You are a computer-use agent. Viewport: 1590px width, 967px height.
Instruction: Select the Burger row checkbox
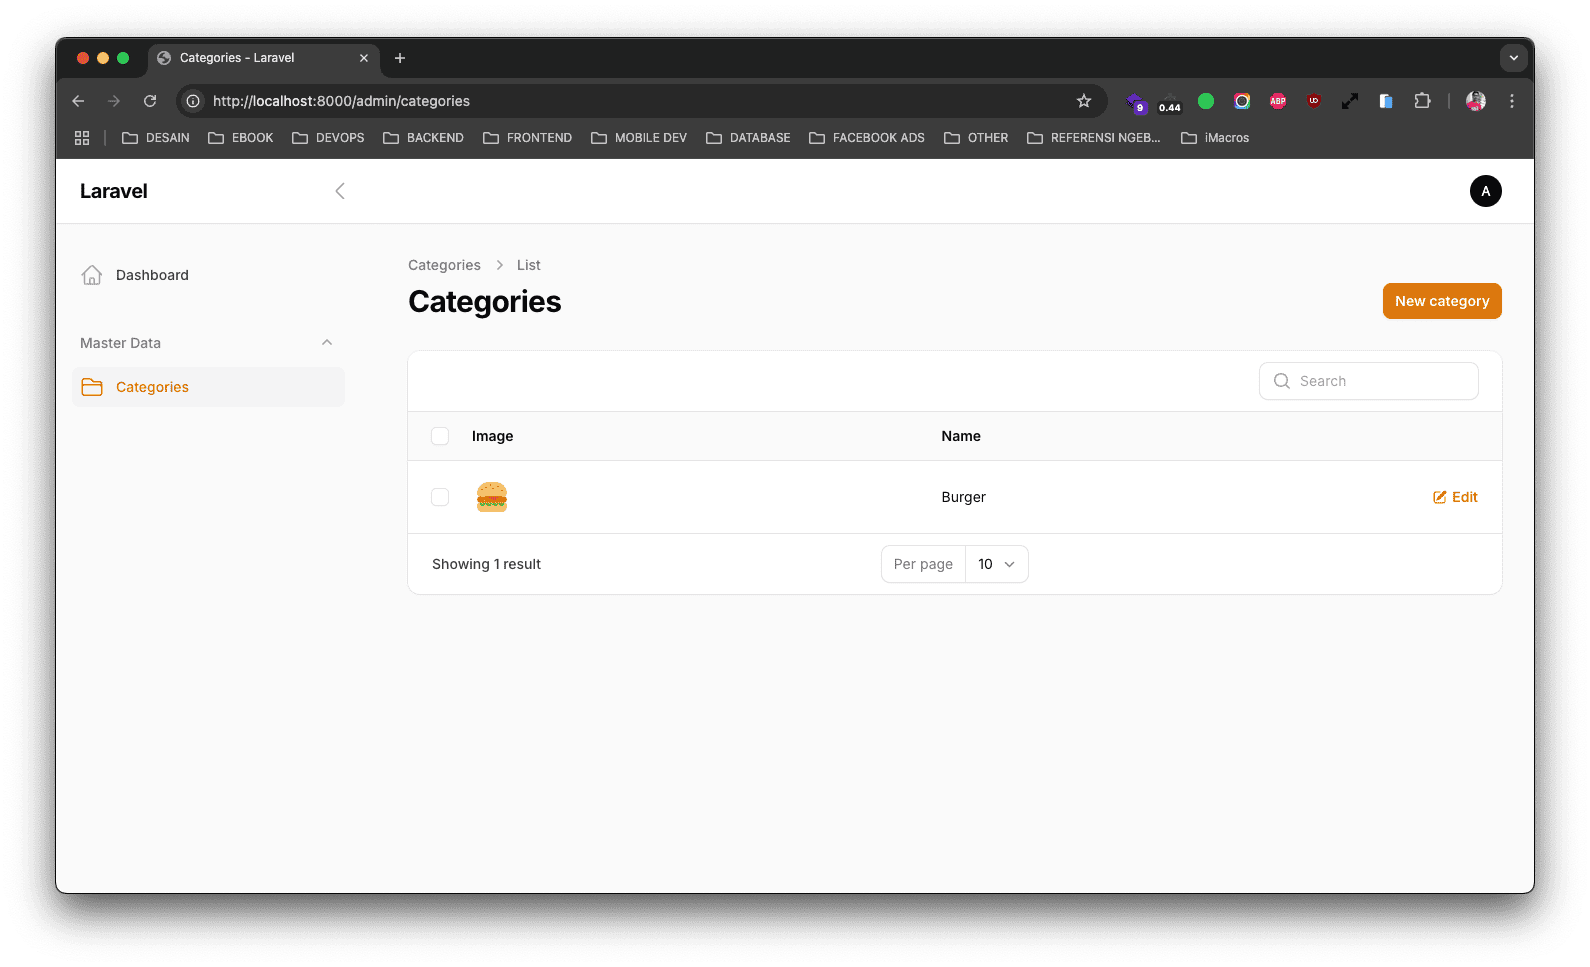440,497
